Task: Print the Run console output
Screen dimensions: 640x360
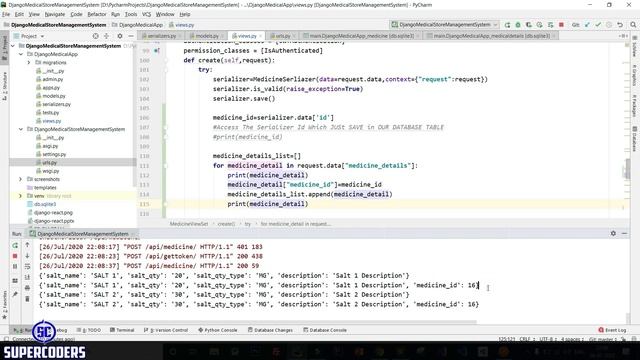Action: 27,288
